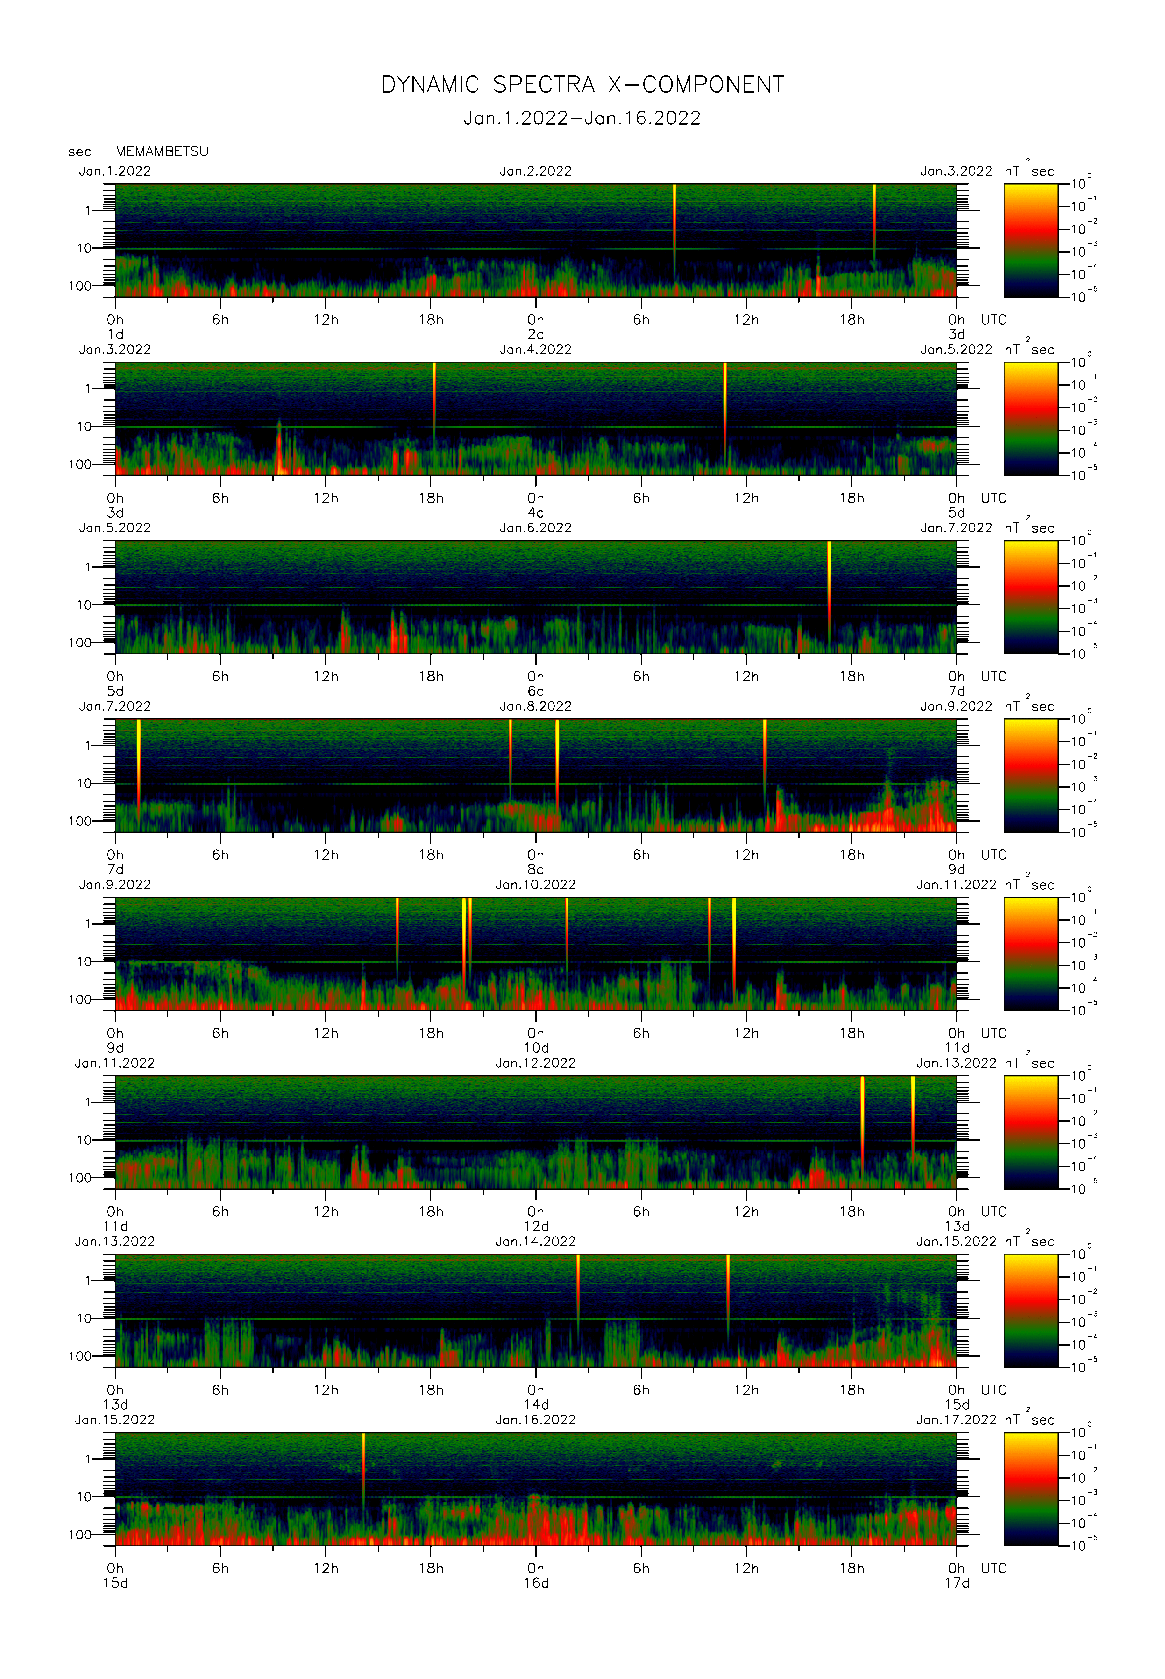
Task: Click the UTC label below the Jan.1–Jan.3 panel
Action: [x=993, y=320]
